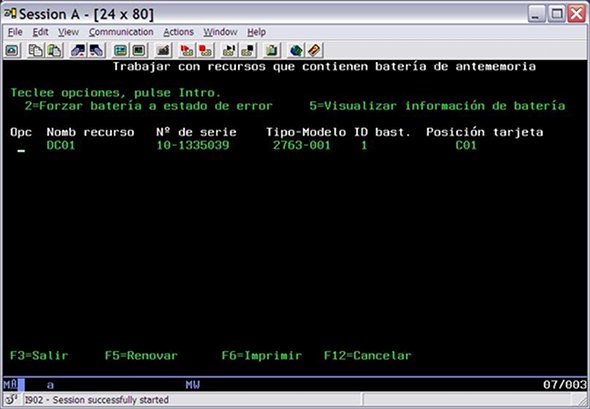Click the globe Support icon in toolbar
The height and width of the screenshot is (409, 590).
coord(296,50)
